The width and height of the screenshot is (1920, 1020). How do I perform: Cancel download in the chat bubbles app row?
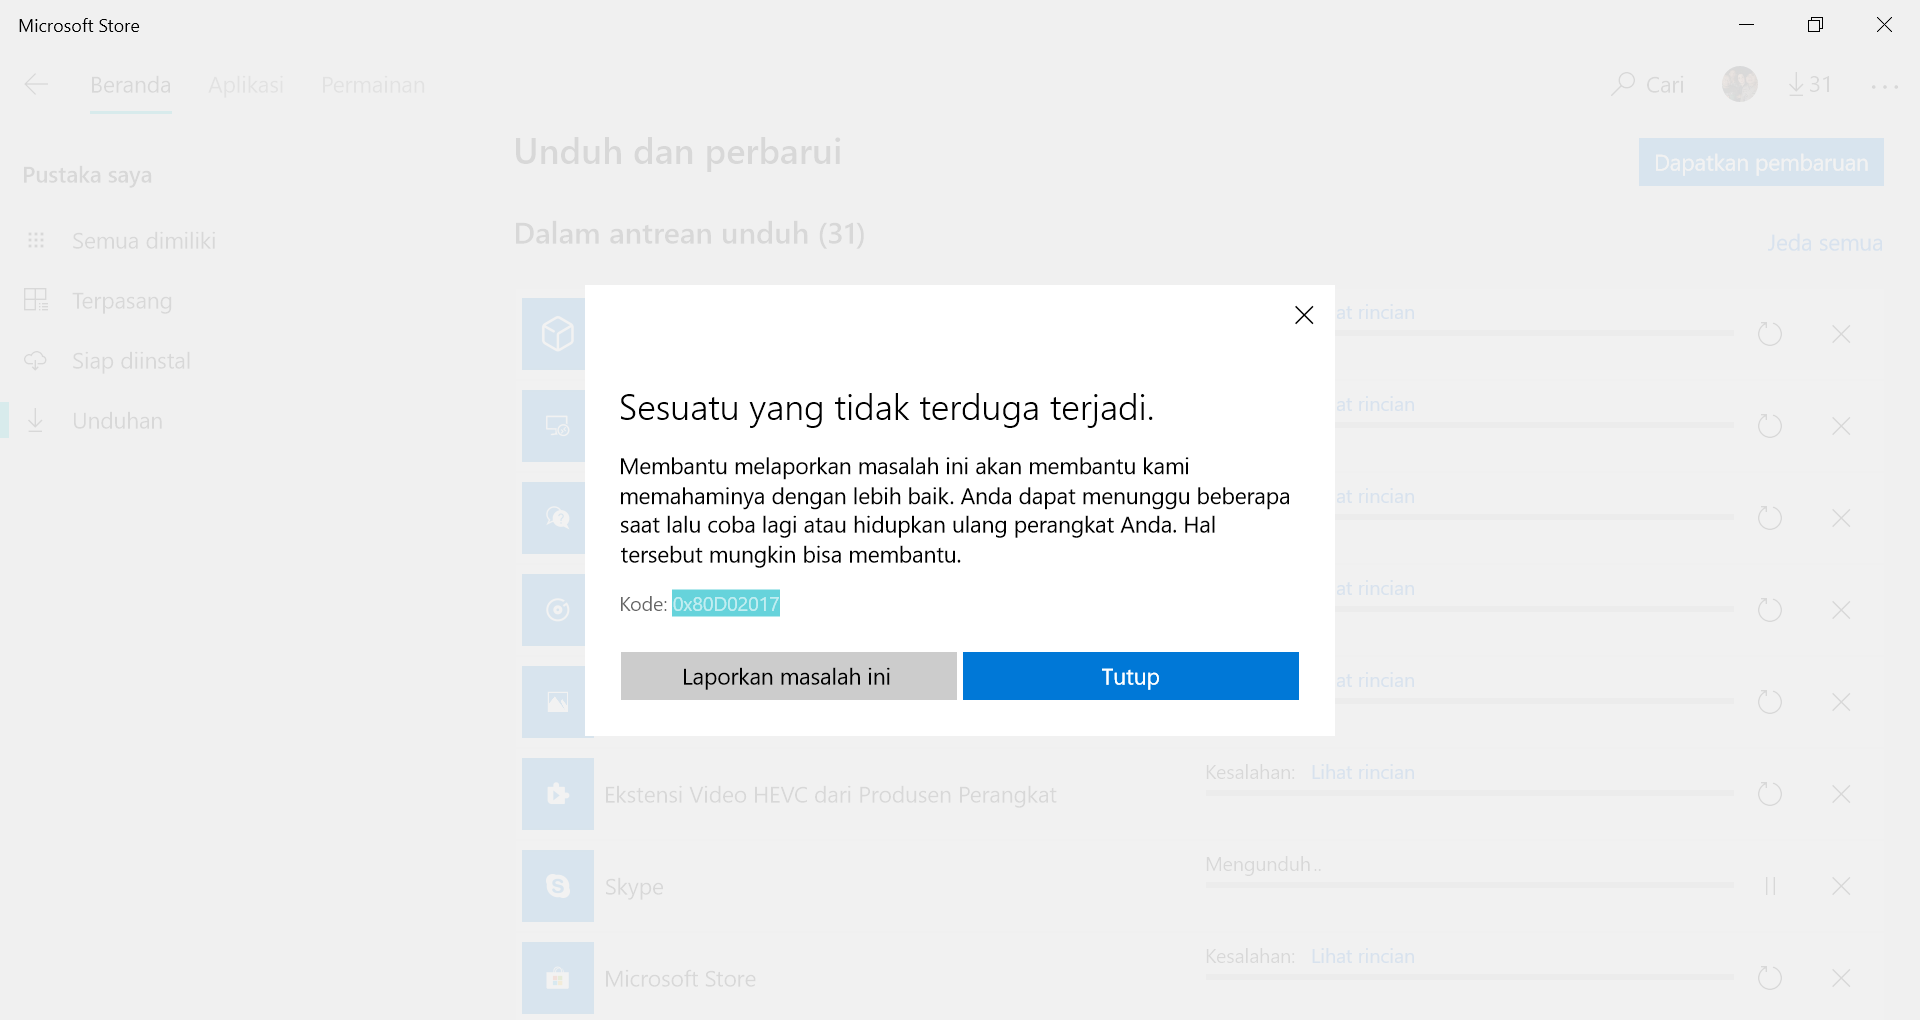click(x=1841, y=518)
